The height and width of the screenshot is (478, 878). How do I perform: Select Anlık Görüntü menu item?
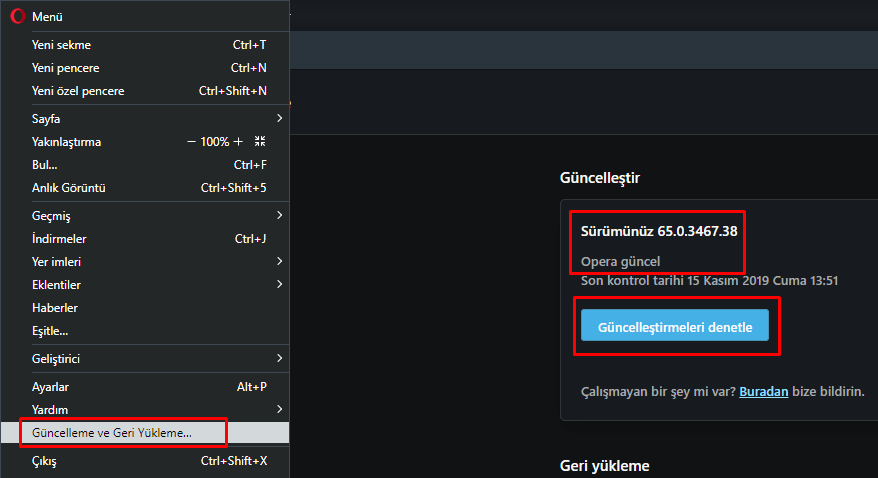pos(145,188)
